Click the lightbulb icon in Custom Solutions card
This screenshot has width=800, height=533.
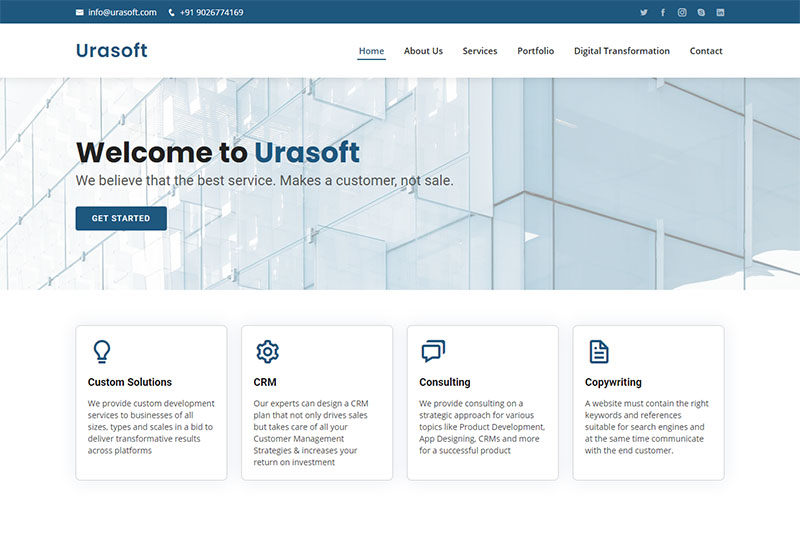[102, 351]
